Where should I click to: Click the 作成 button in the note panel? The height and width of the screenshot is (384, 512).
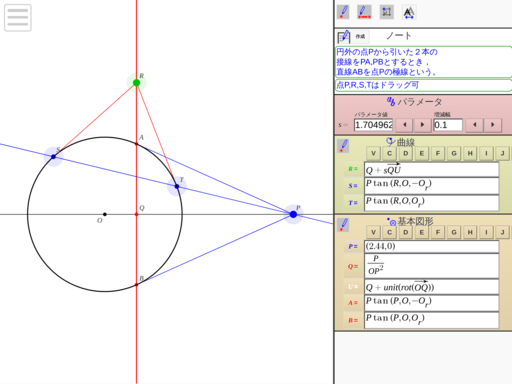pyautogui.click(x=360, y=36)
